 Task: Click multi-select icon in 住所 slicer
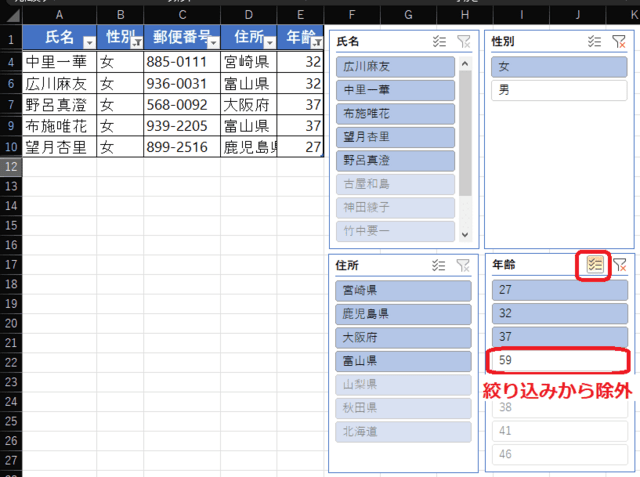tap(439, 265)
